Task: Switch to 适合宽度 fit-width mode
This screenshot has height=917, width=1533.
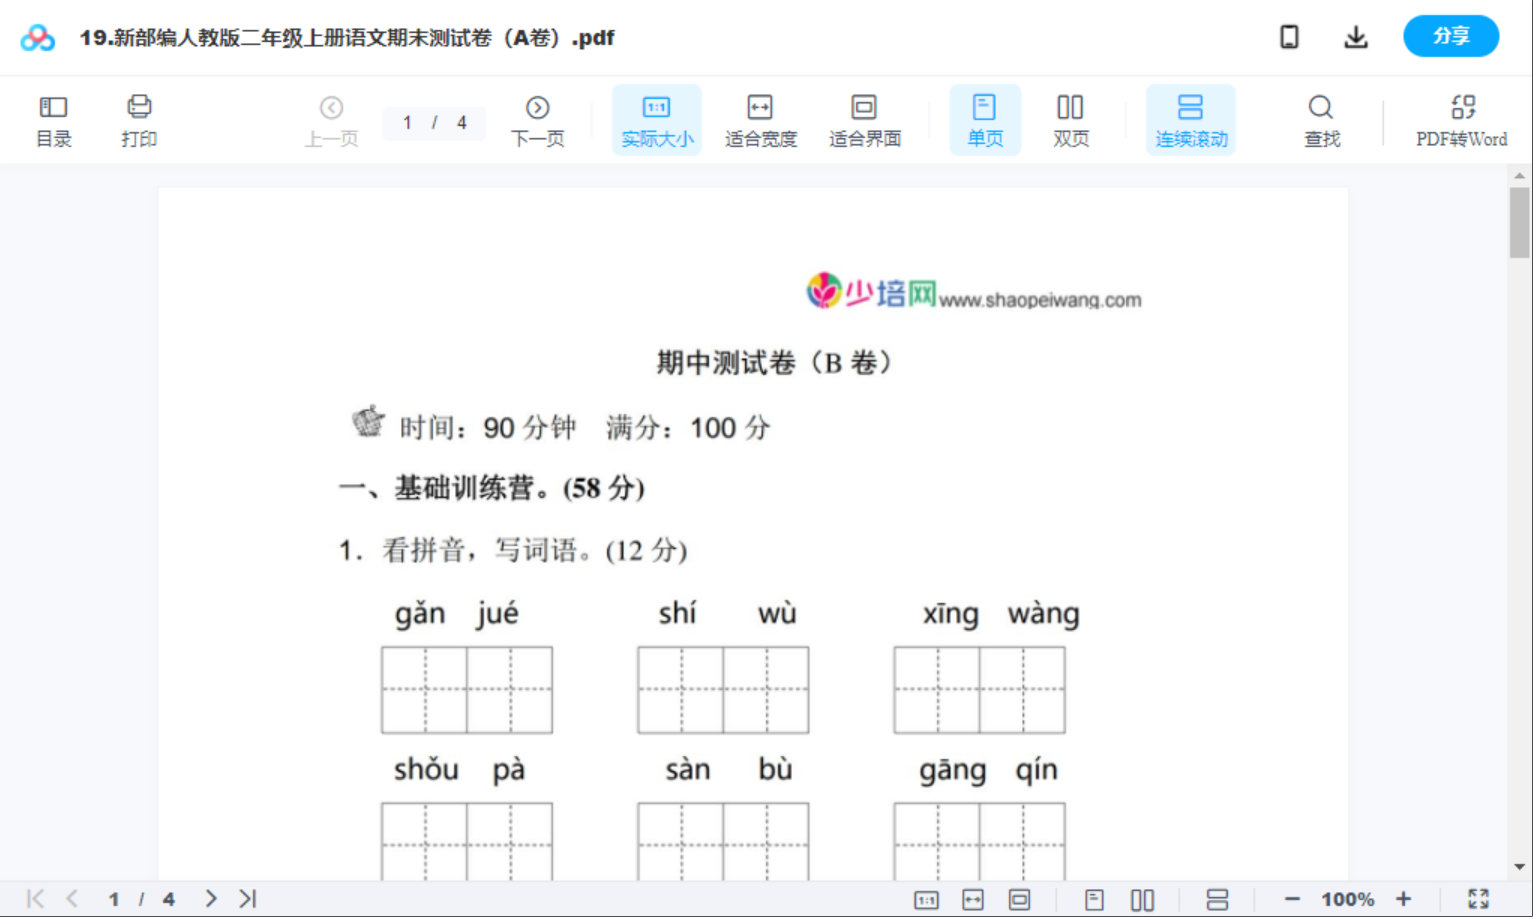Action: coord(760,119)
